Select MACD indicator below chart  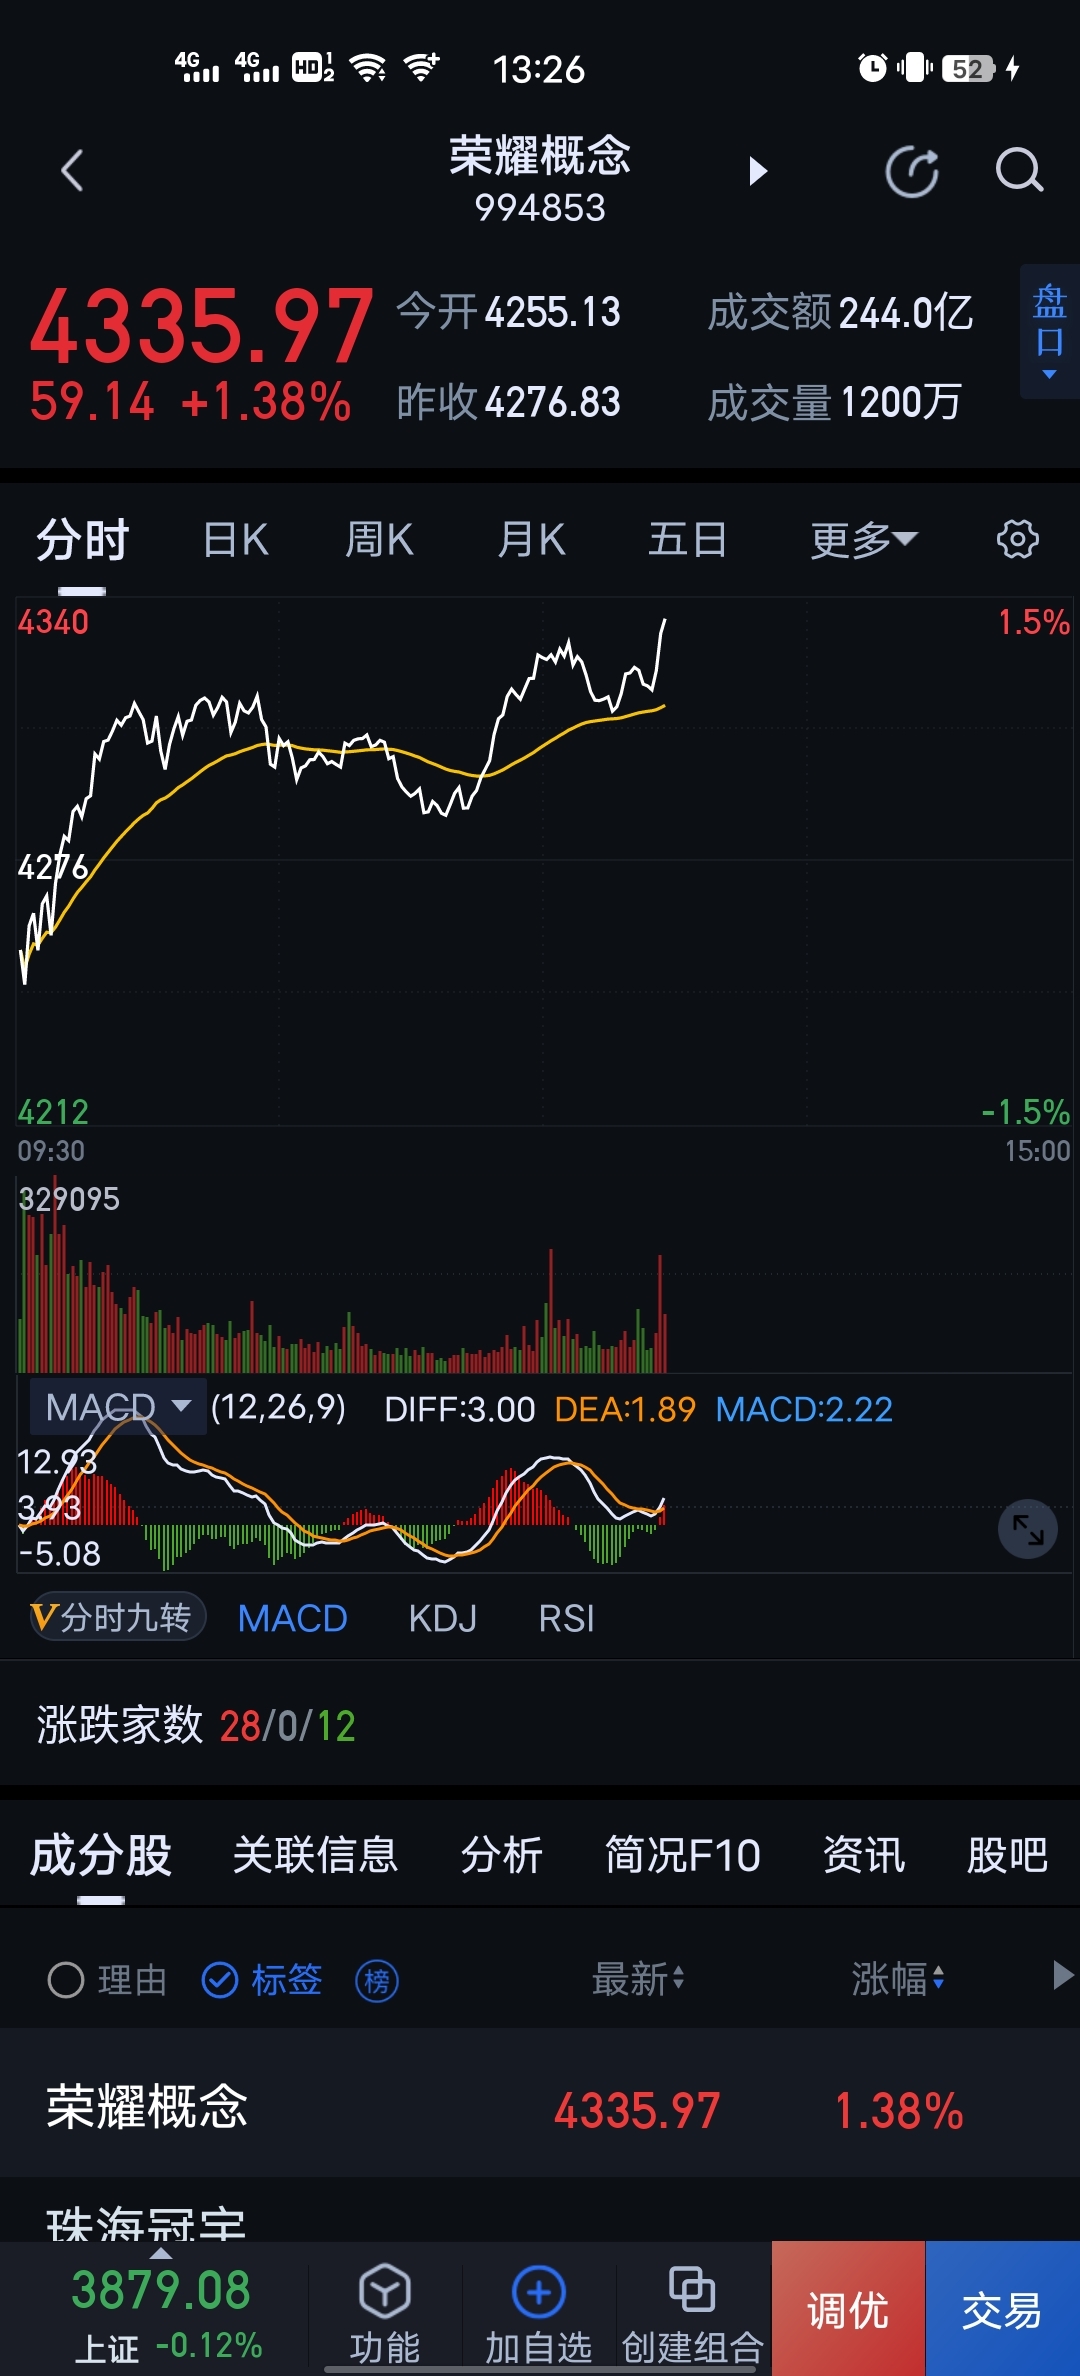292,1618
